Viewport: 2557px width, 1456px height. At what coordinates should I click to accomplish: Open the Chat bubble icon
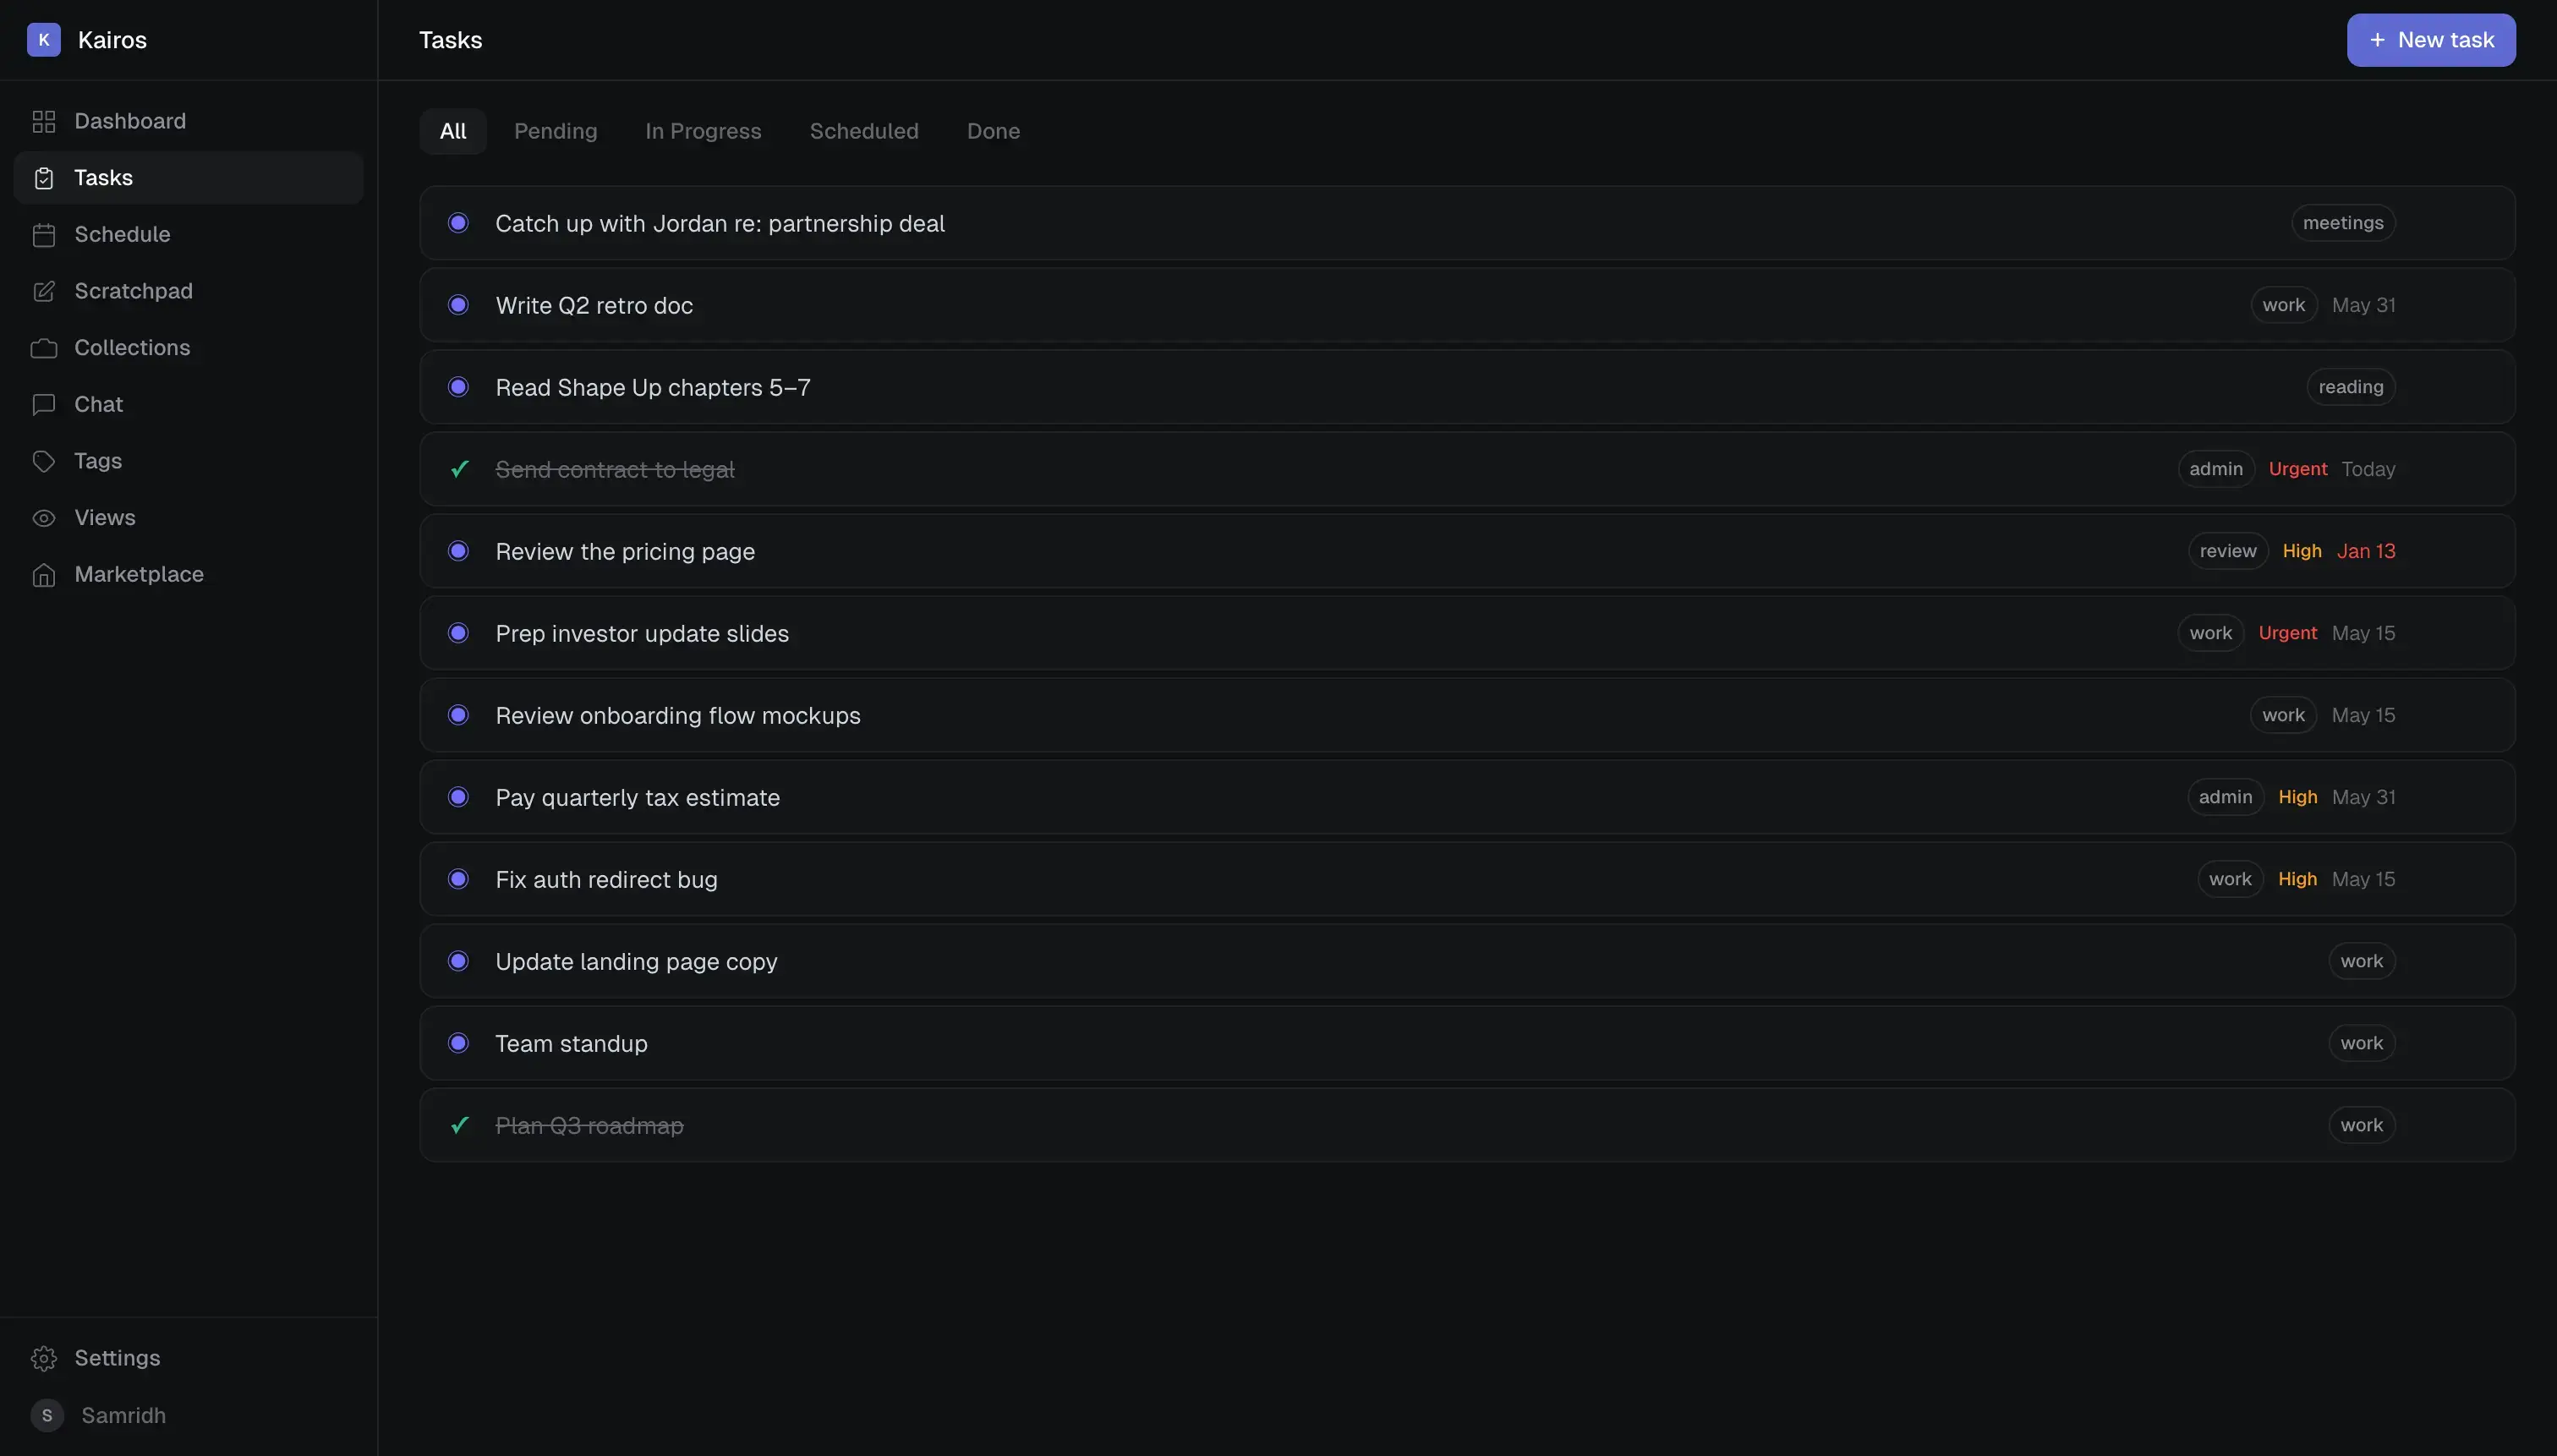[43, 405]
